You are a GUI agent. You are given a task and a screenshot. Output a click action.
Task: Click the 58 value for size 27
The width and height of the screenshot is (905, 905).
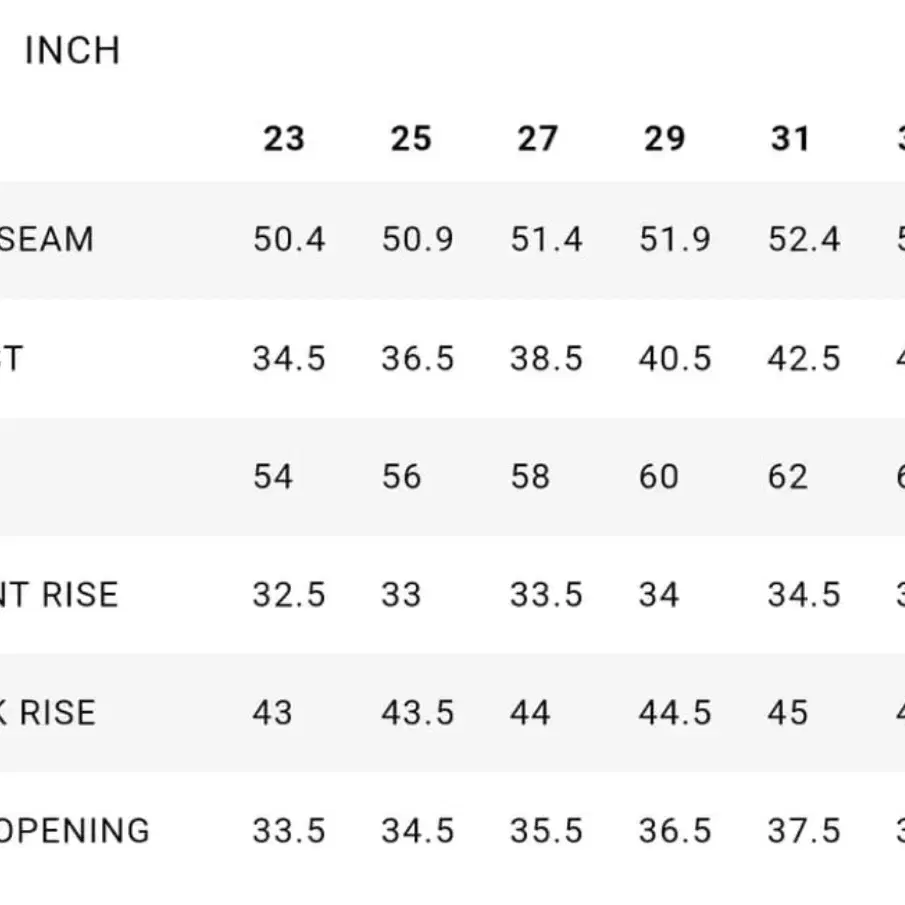[x=530, y=477]
